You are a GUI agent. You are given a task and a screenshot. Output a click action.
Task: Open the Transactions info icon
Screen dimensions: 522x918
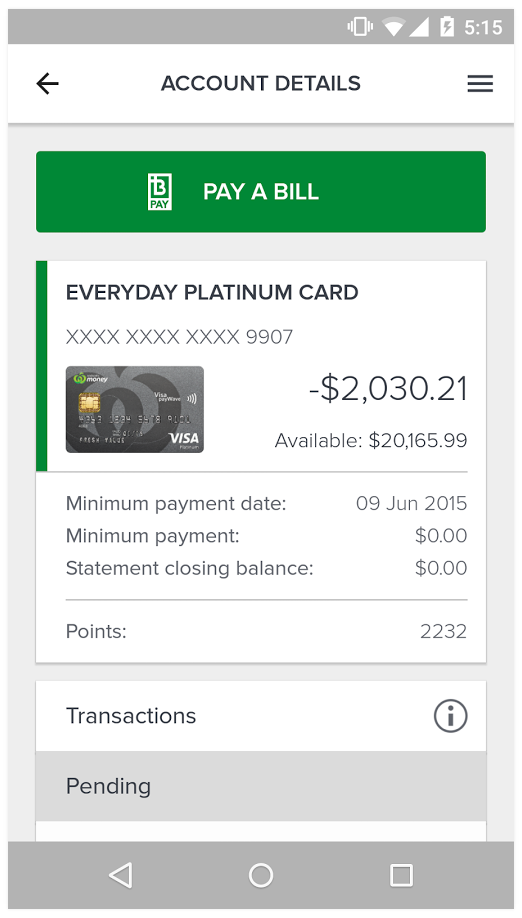point(451,716)
